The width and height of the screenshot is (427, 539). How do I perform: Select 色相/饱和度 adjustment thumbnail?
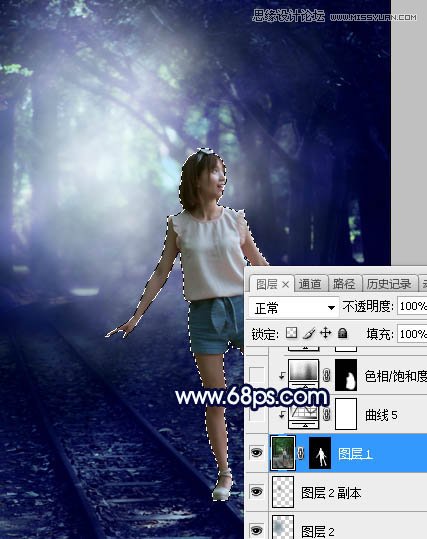coord(304,374)
